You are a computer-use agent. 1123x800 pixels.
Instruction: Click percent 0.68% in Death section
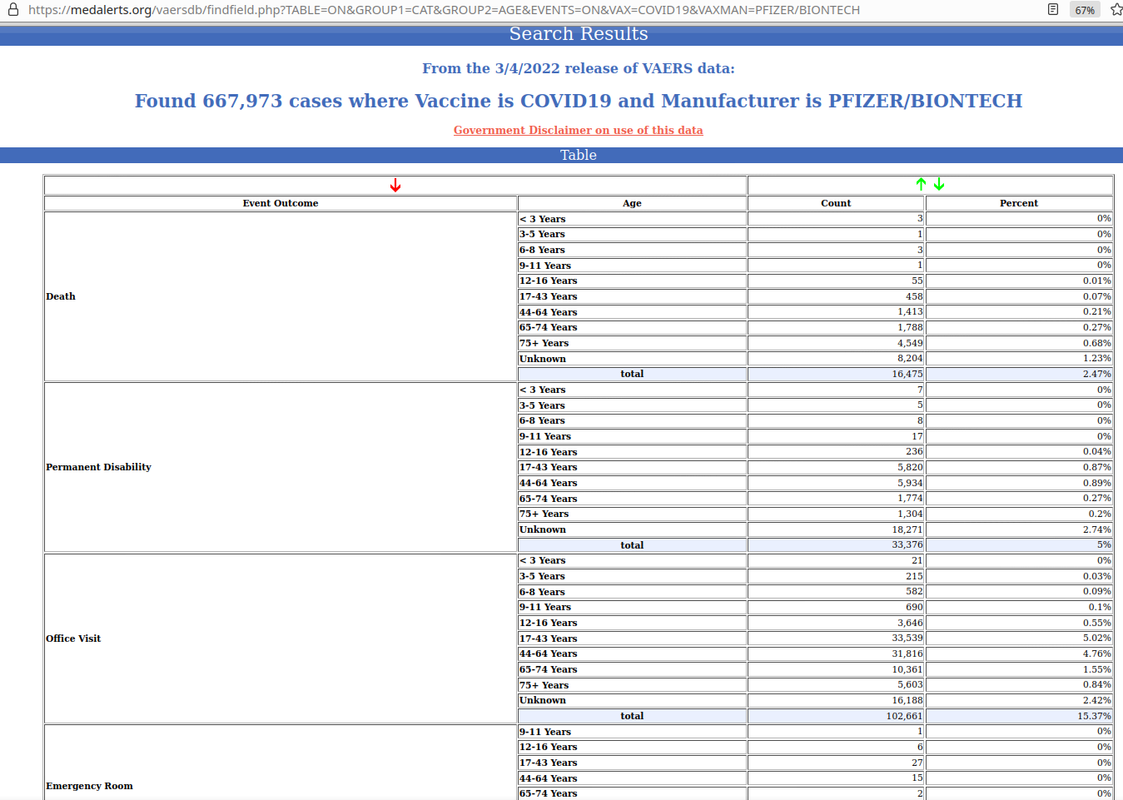(1018, 343)
